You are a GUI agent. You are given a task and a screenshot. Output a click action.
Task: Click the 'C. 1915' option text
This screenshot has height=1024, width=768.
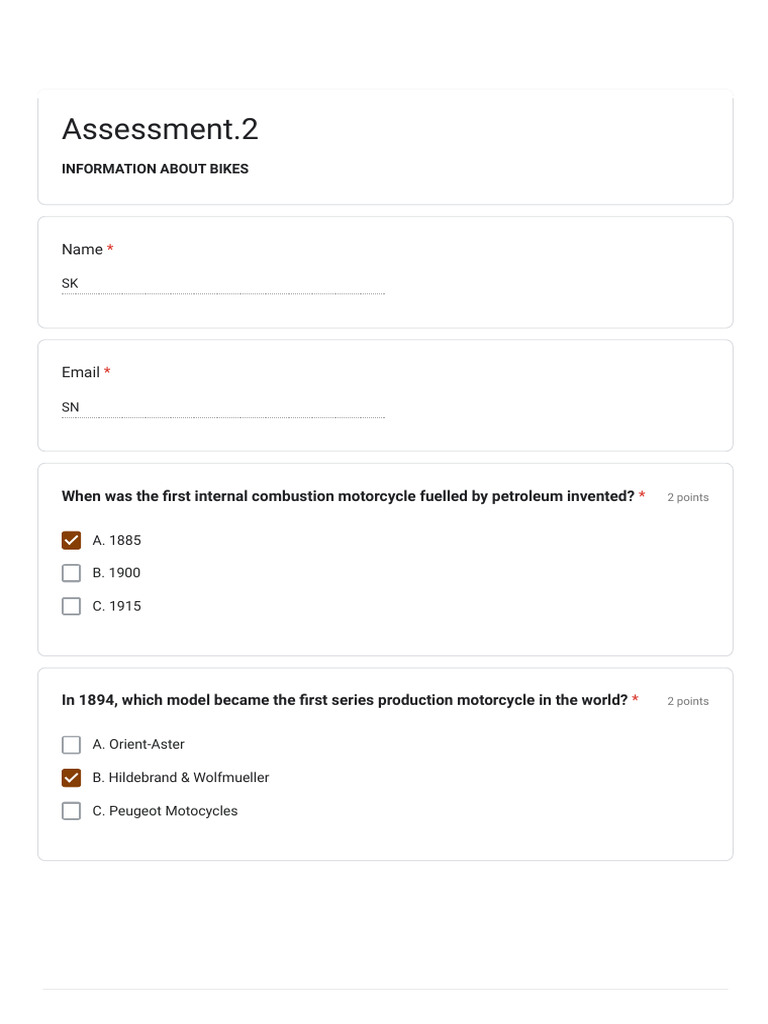pyautogui.click(x=117, y=606)
